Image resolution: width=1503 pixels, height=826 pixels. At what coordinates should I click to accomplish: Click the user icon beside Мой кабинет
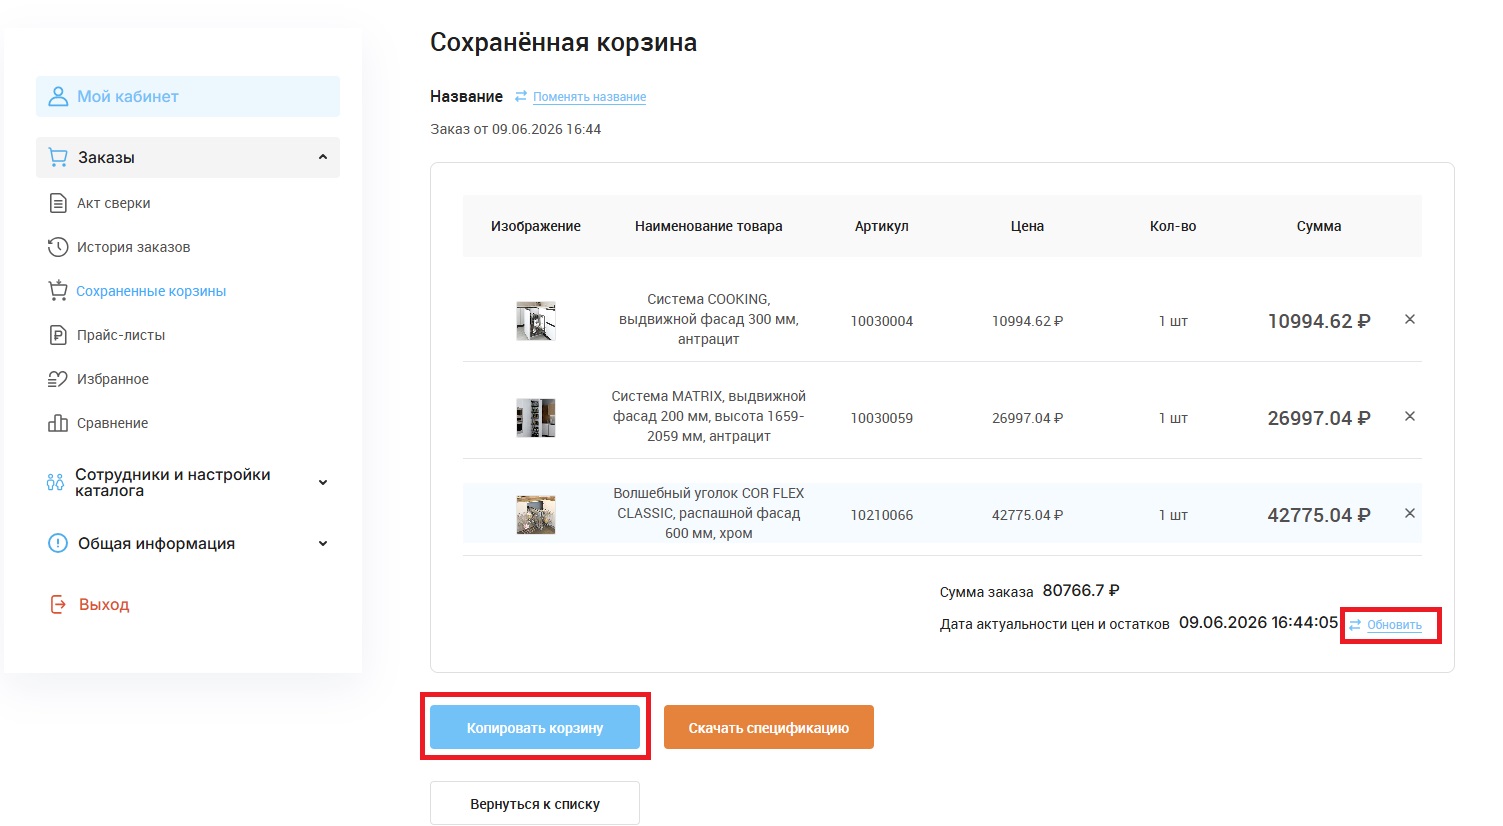58,96
